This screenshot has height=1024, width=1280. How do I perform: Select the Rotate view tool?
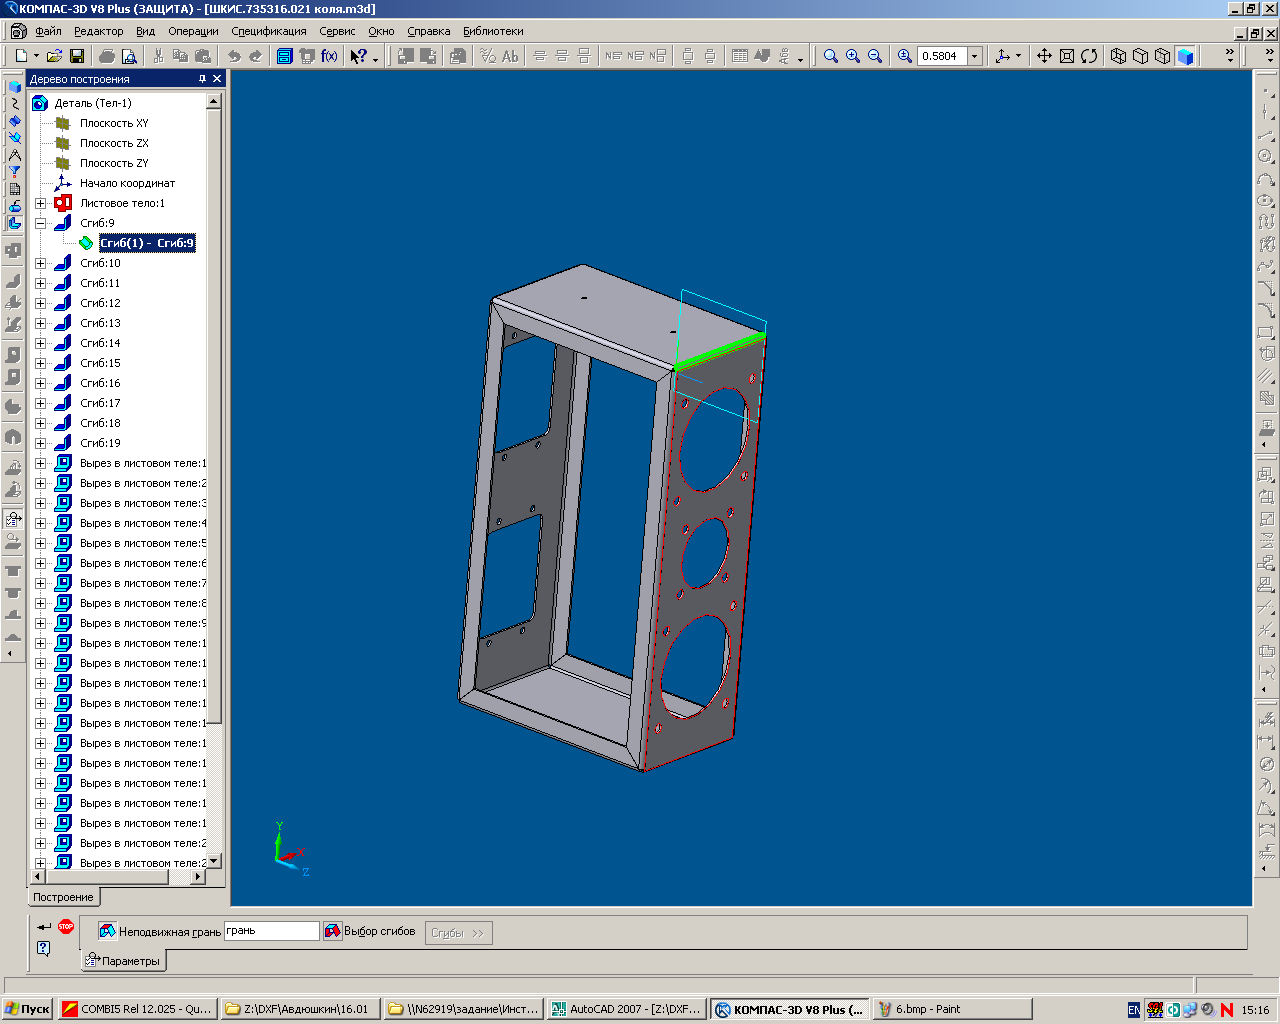click(x=1089, y=56)
